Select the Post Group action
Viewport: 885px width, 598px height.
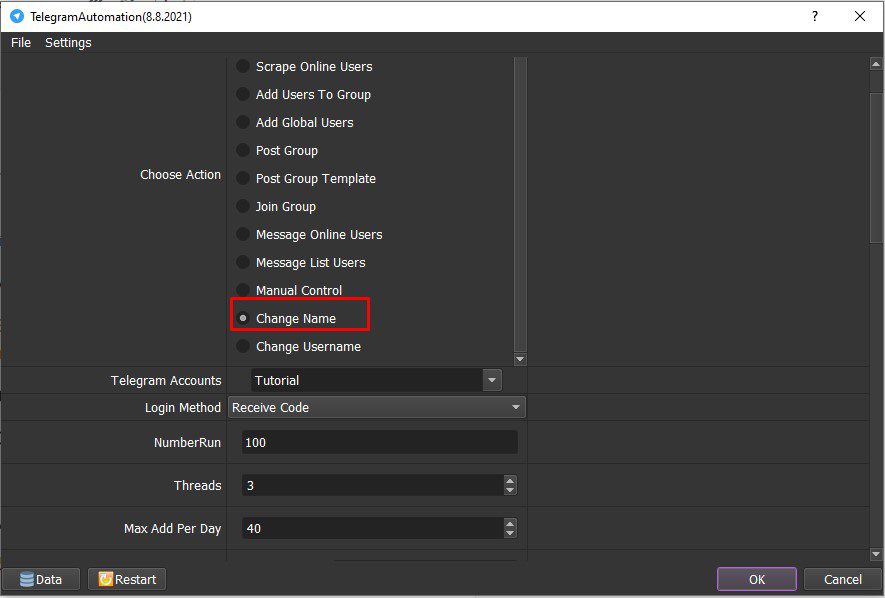point(243,150)
